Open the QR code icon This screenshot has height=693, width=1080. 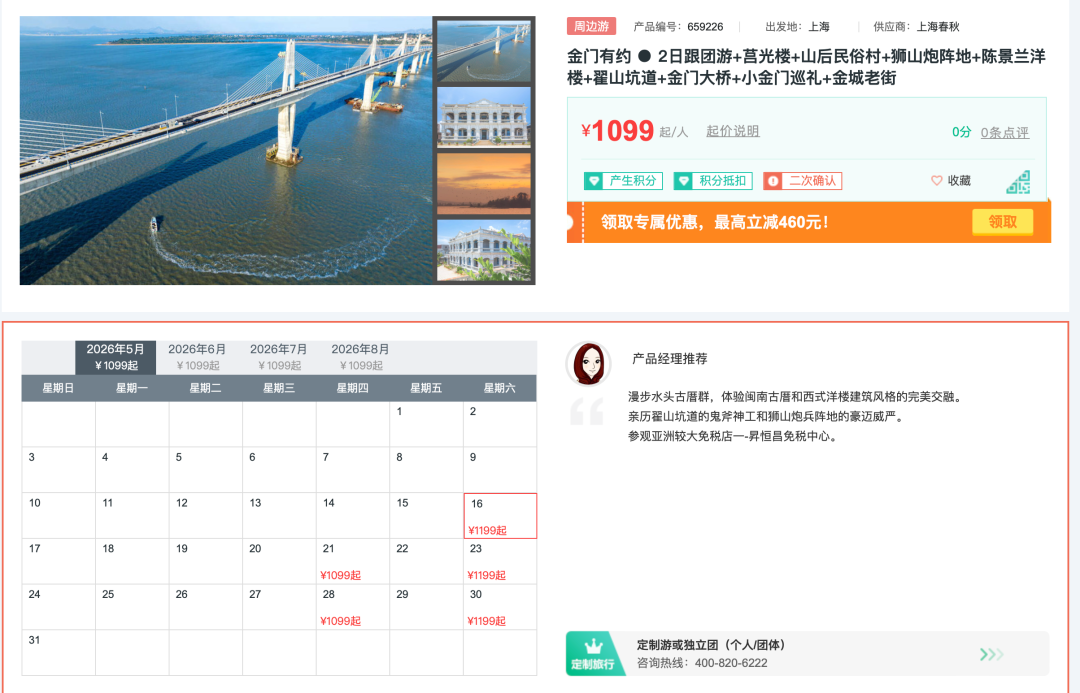pos(1019,182)
